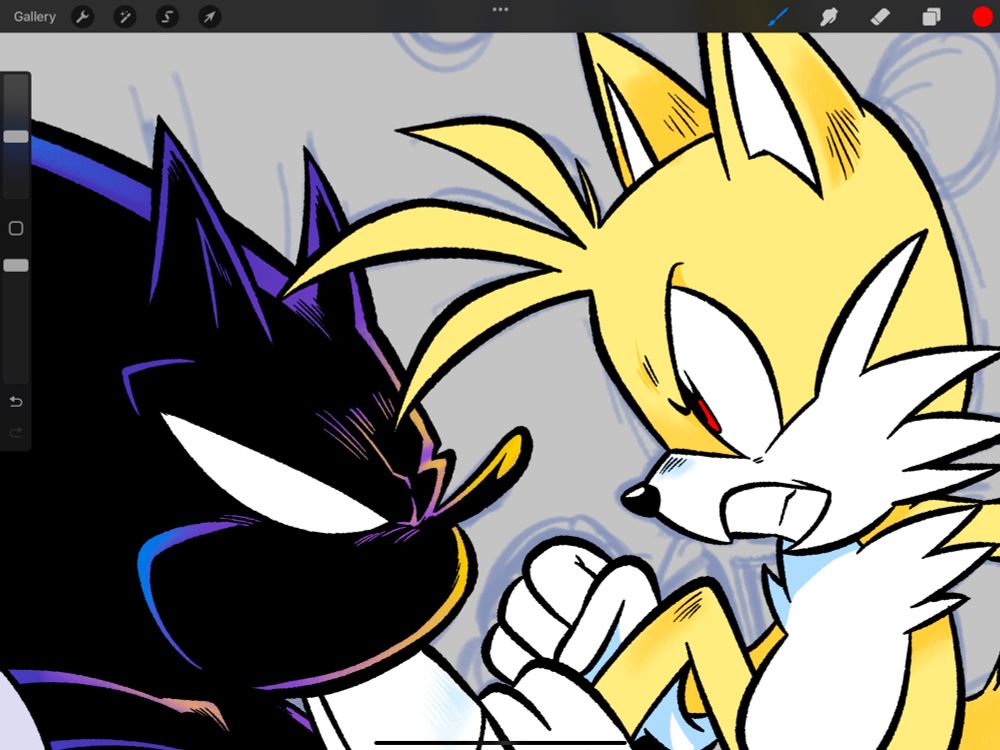The height and width of the screenshot is (750, 1000).
Task: Undo the last stroke
Action: coord(16,401)
